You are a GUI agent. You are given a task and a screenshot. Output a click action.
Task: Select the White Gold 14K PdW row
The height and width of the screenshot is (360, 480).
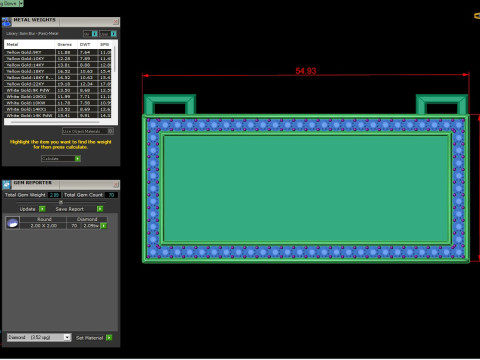(58, 115)
